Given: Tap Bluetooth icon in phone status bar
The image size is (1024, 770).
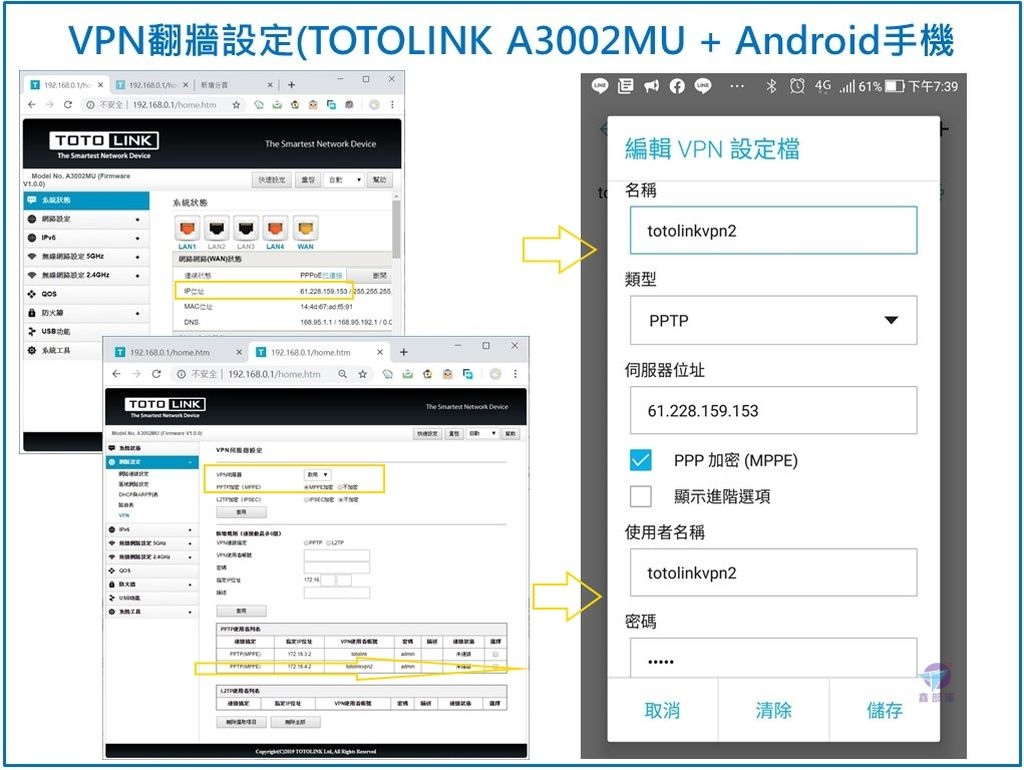Looking at the screenshot, I should [x=771, y=86].
